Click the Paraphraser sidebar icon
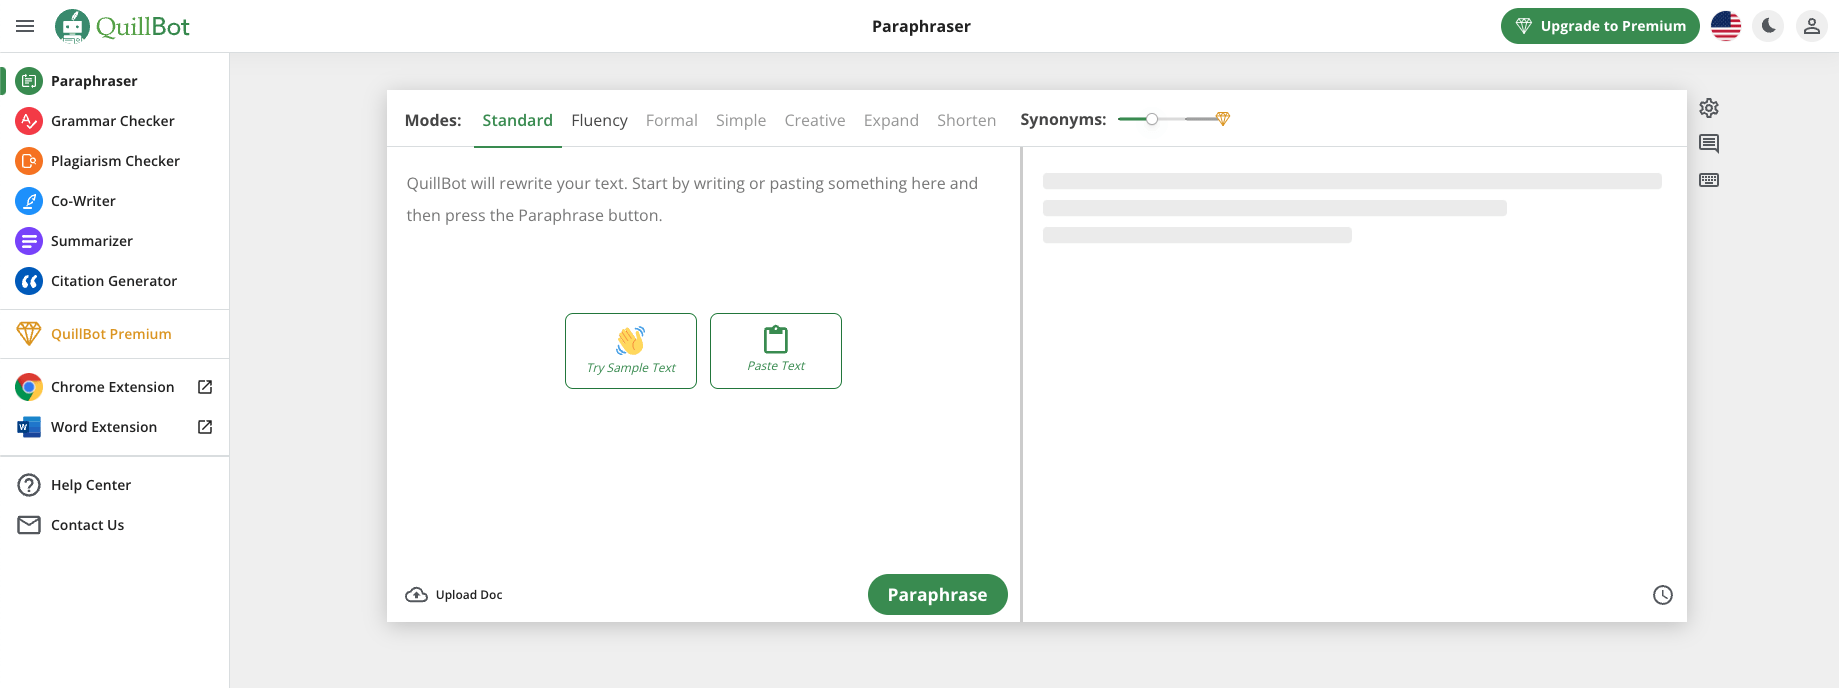Image resolution: width=1839 pixels, height=688 pixels. (x=29, y=81)
